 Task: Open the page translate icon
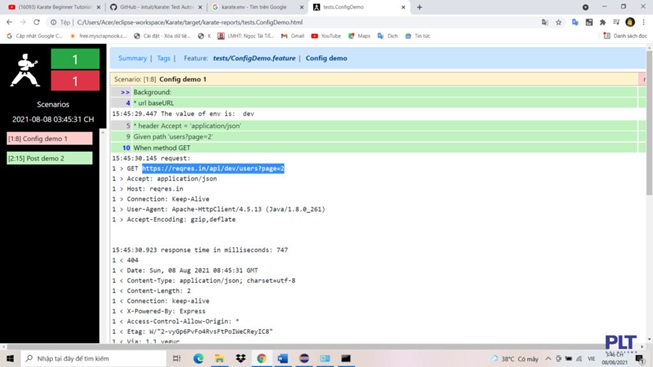tap(545, 22)
